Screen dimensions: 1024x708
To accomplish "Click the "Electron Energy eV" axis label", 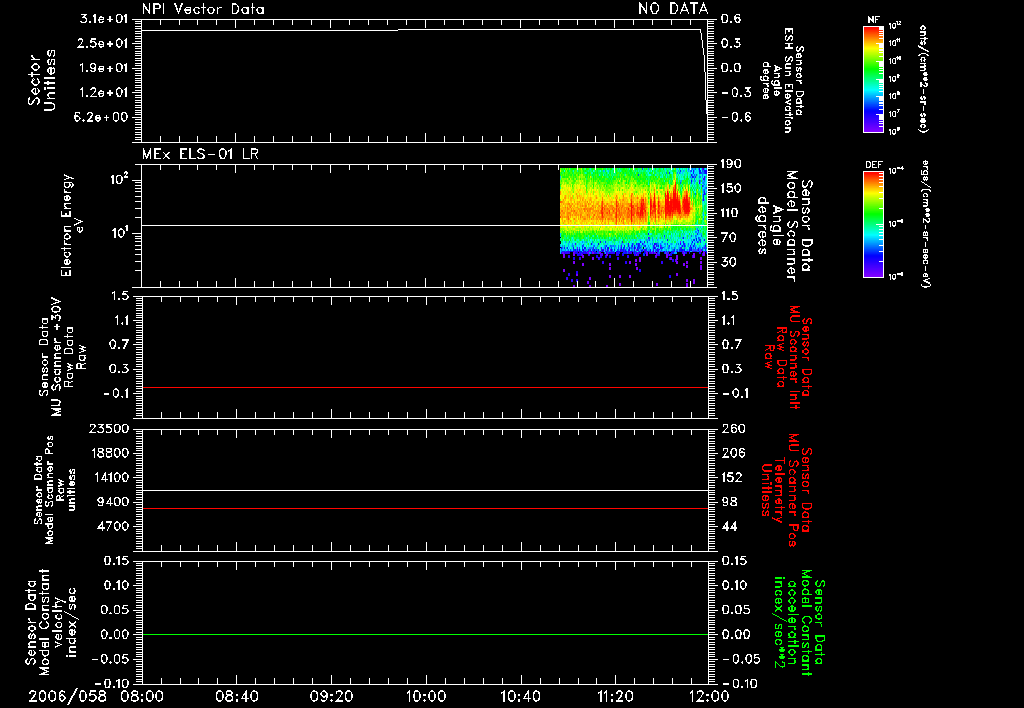I will point(73,225).
